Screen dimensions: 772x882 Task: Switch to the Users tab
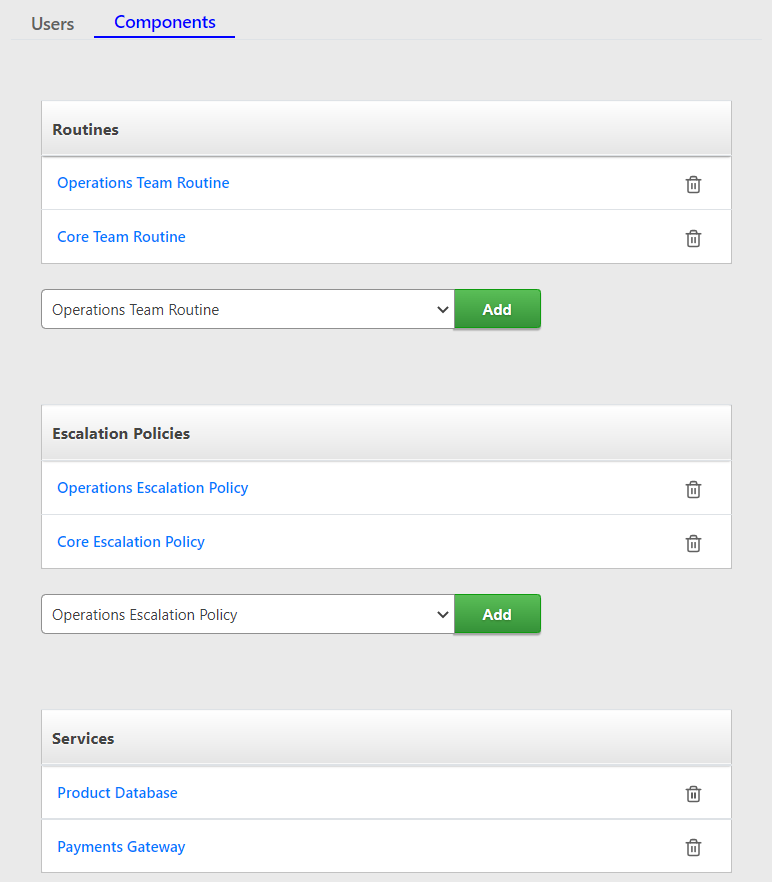point(52,24)
